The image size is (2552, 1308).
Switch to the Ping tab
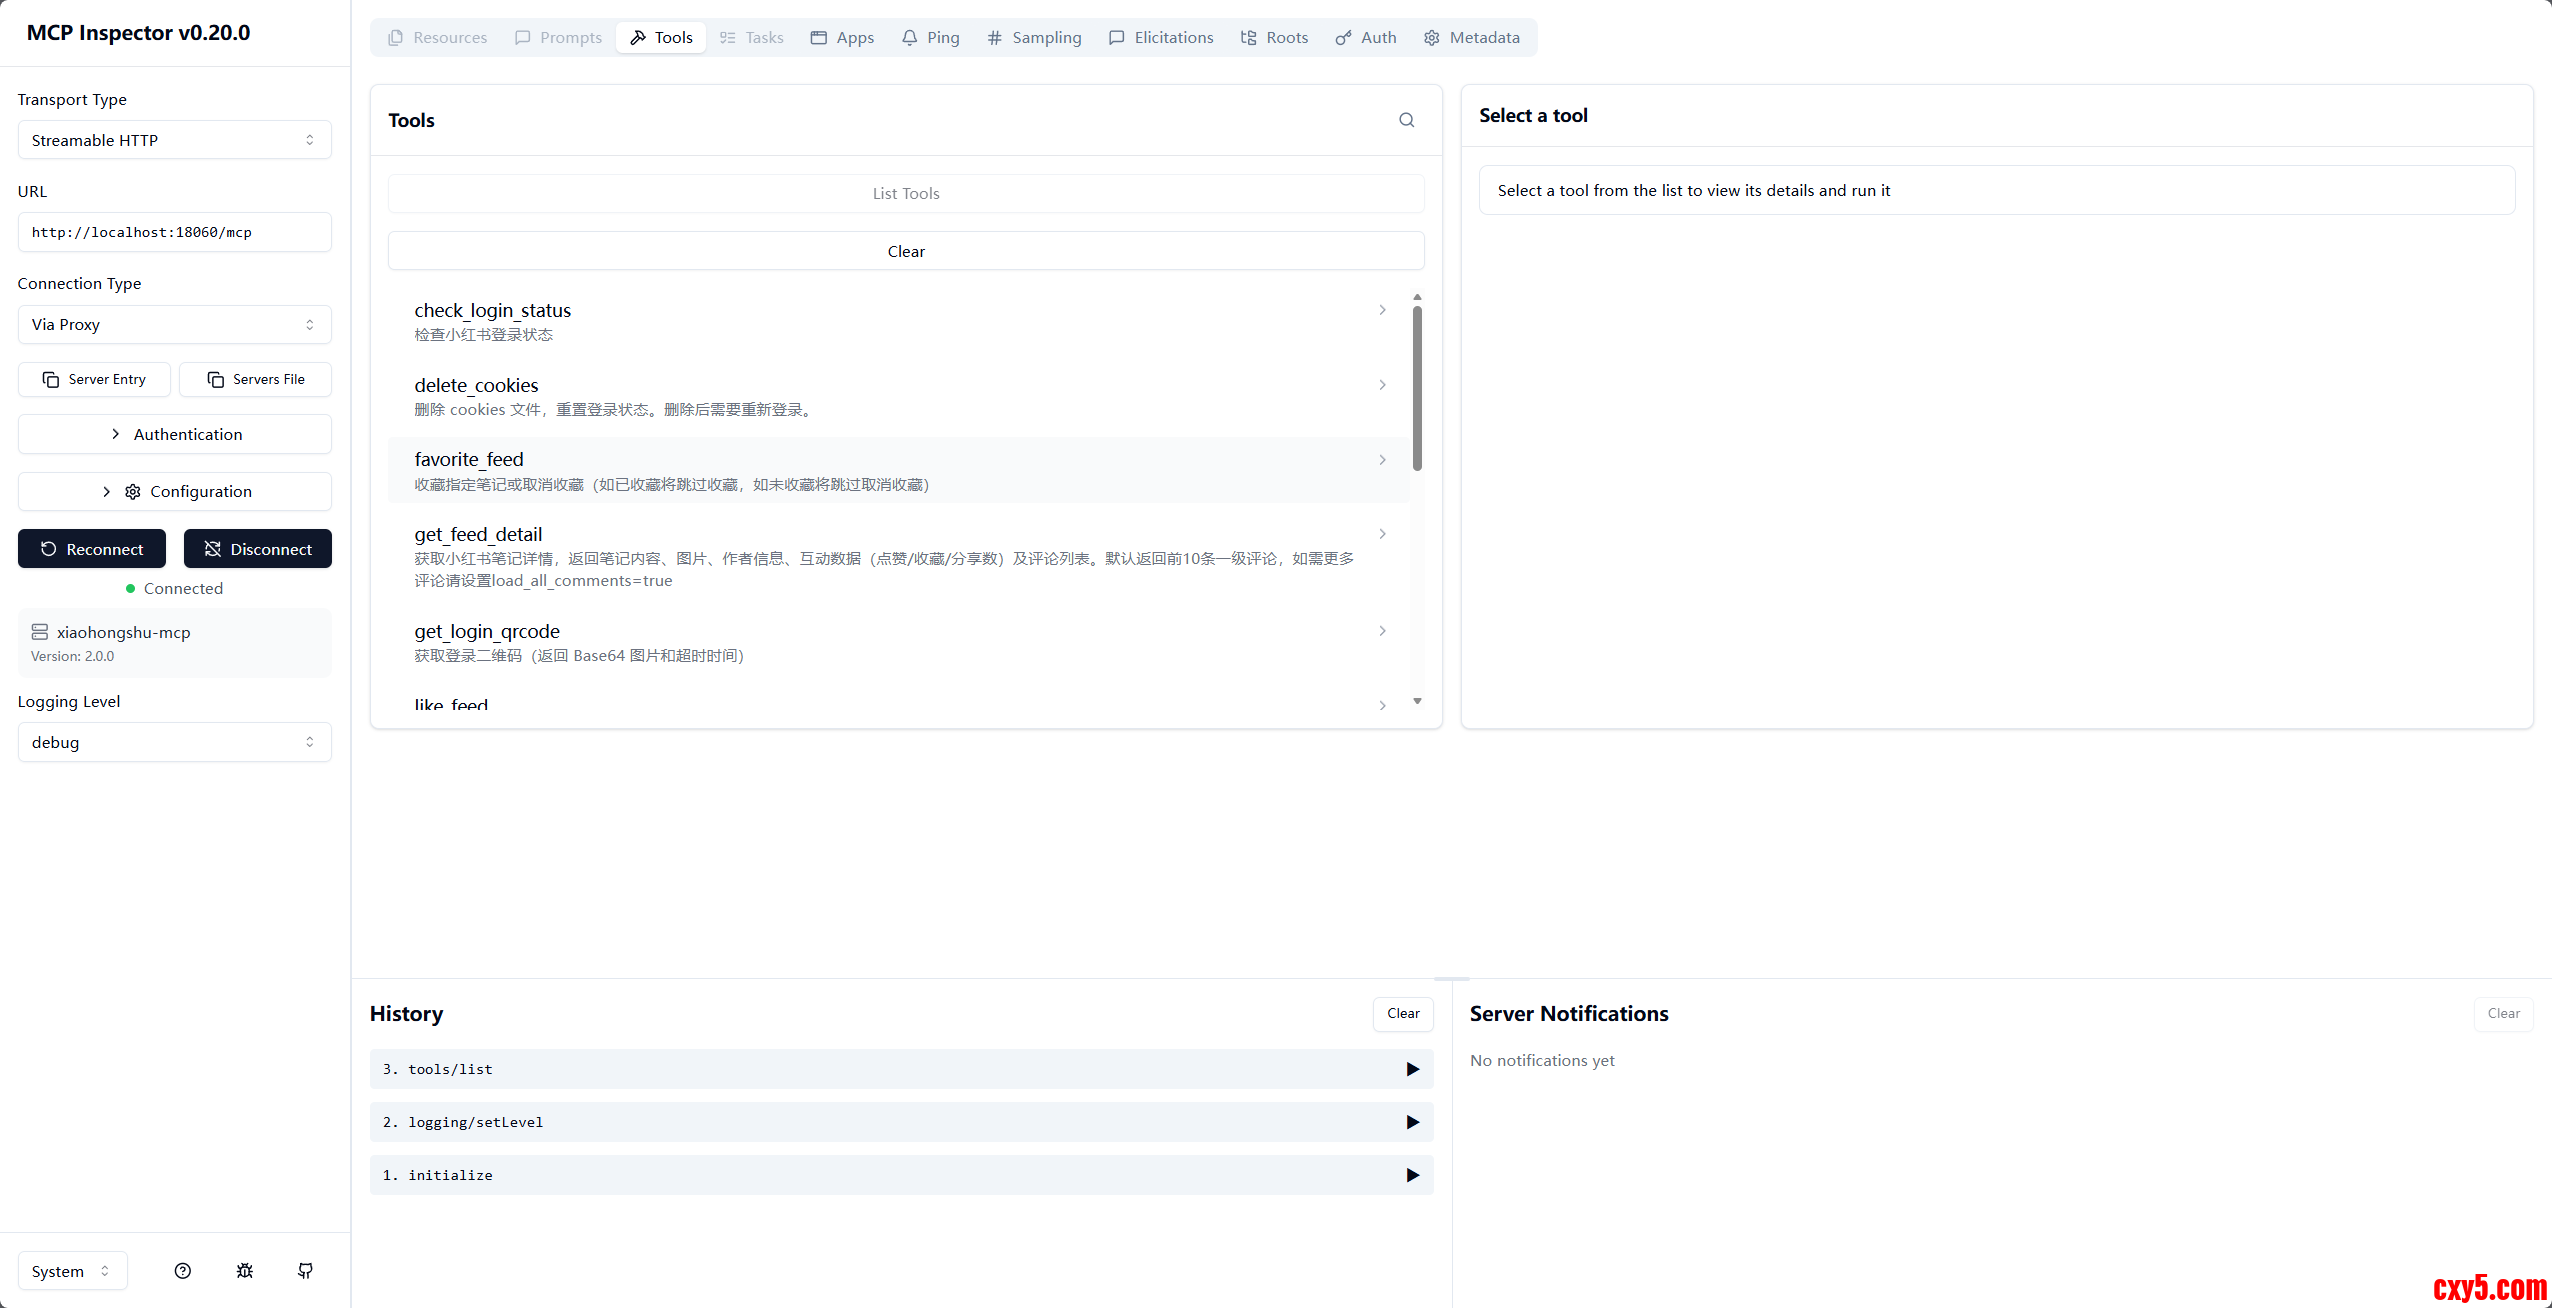[930, 38]
